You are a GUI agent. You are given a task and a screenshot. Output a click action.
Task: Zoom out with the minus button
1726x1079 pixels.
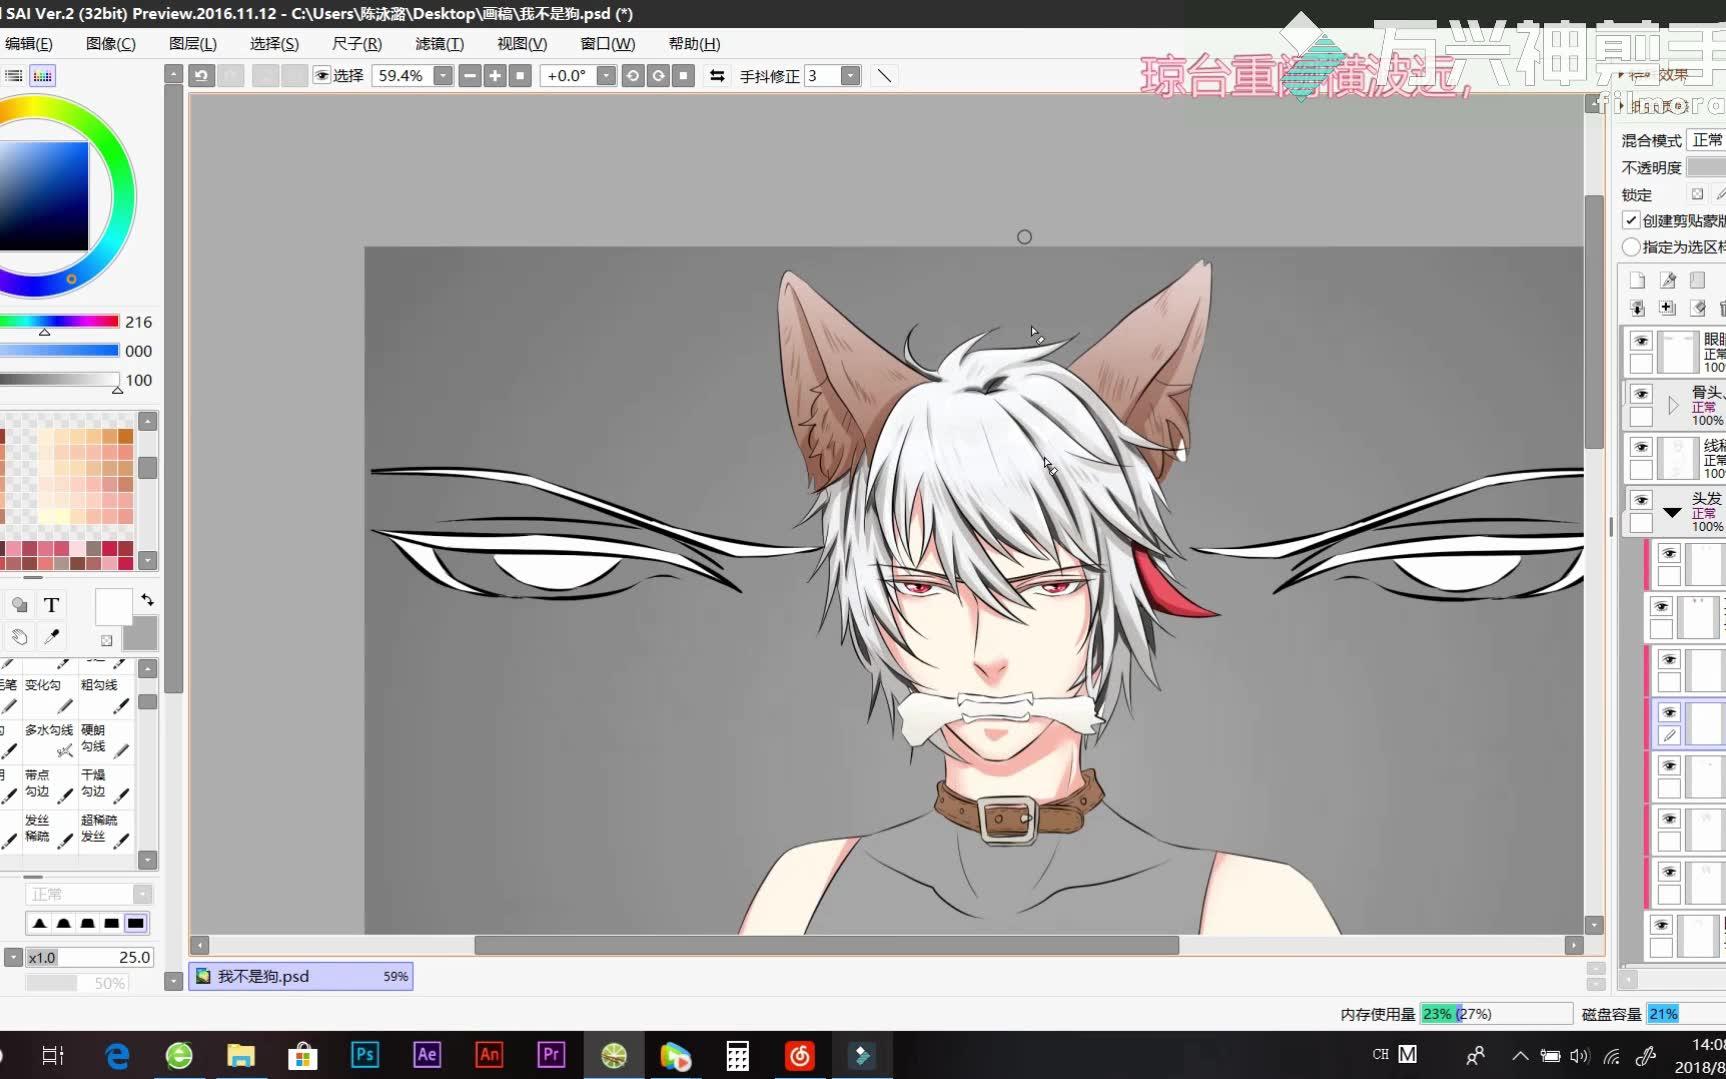[x=469, y=76]
